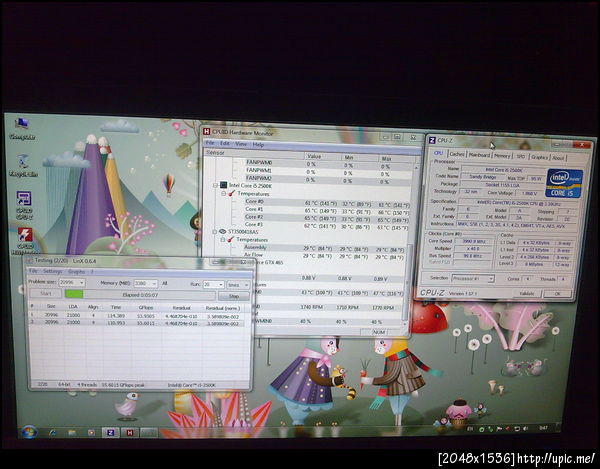Open HWMonitor Edit menu

[225, 143]
